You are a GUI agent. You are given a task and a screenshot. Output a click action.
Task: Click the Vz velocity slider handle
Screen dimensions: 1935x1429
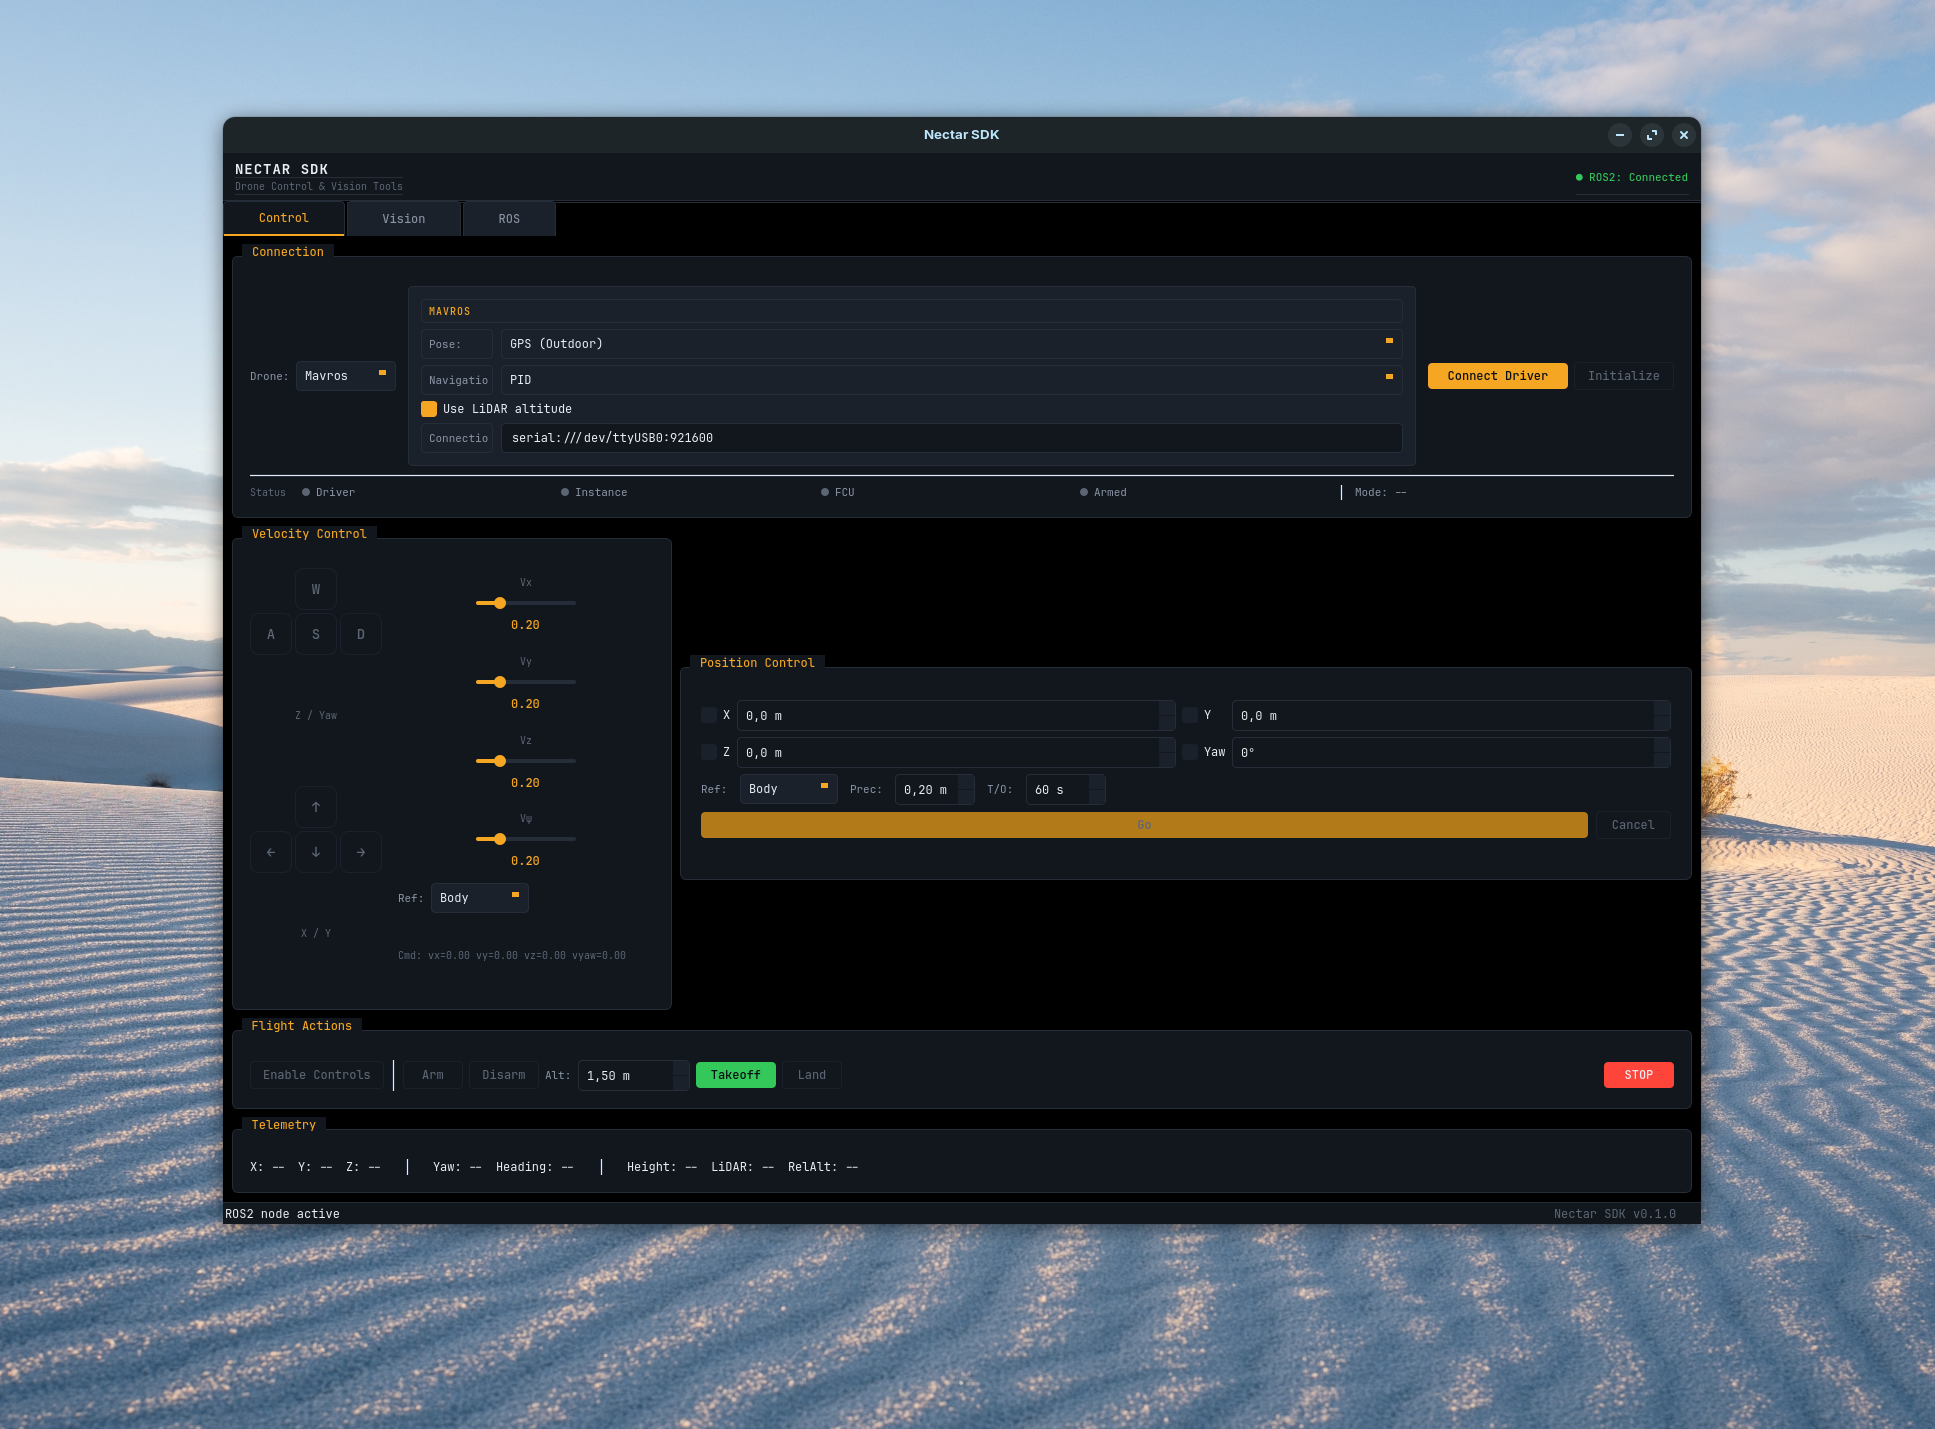(500, 761)
